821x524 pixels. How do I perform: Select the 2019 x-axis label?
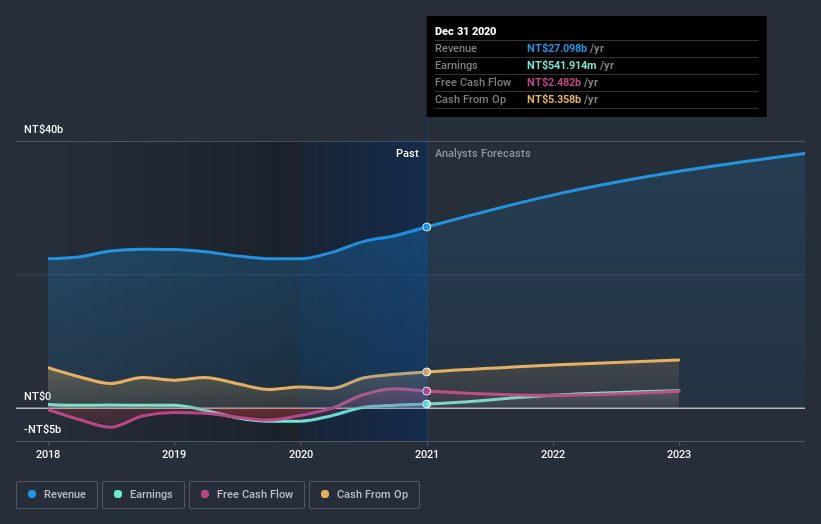click(174, 454)
